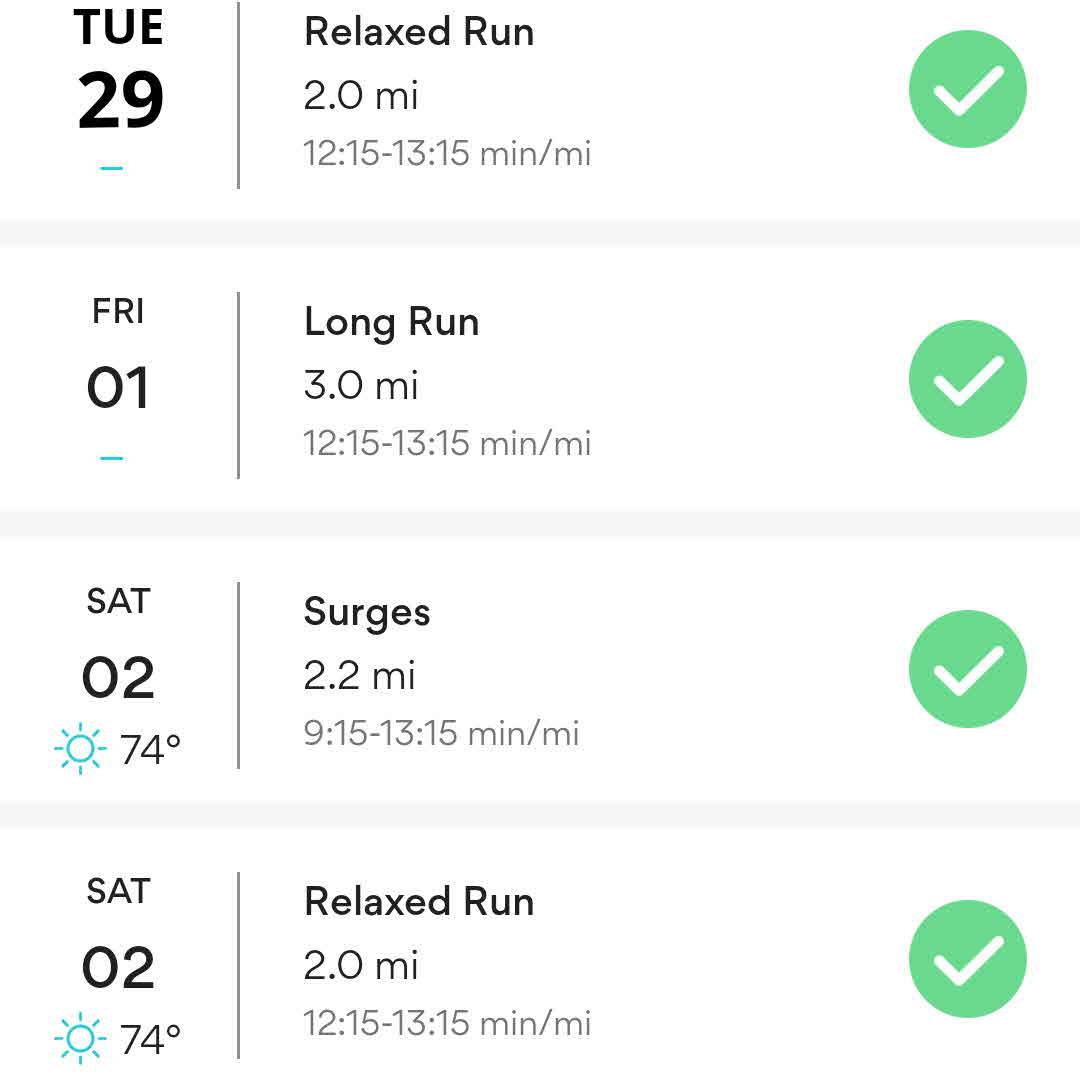1080x1080 pixels.
Task: Tap the checkmark for Saturday's Relaxed Run
Action: pyautogui.click(x=967, y=958)
